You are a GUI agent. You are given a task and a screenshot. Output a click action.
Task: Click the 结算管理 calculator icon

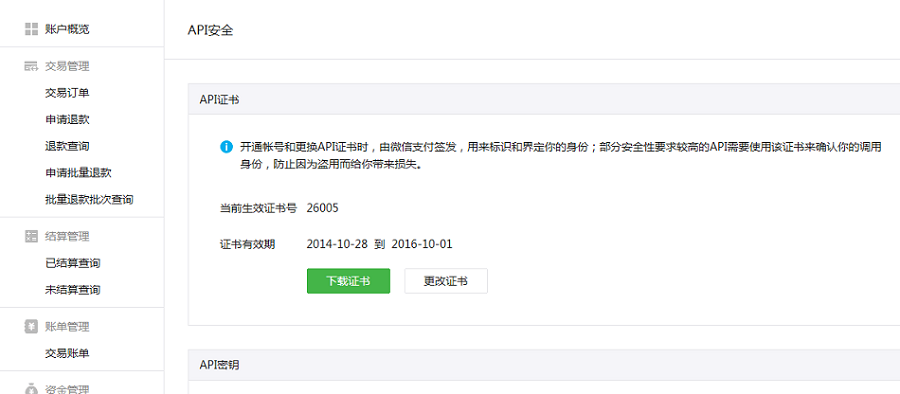31,236
